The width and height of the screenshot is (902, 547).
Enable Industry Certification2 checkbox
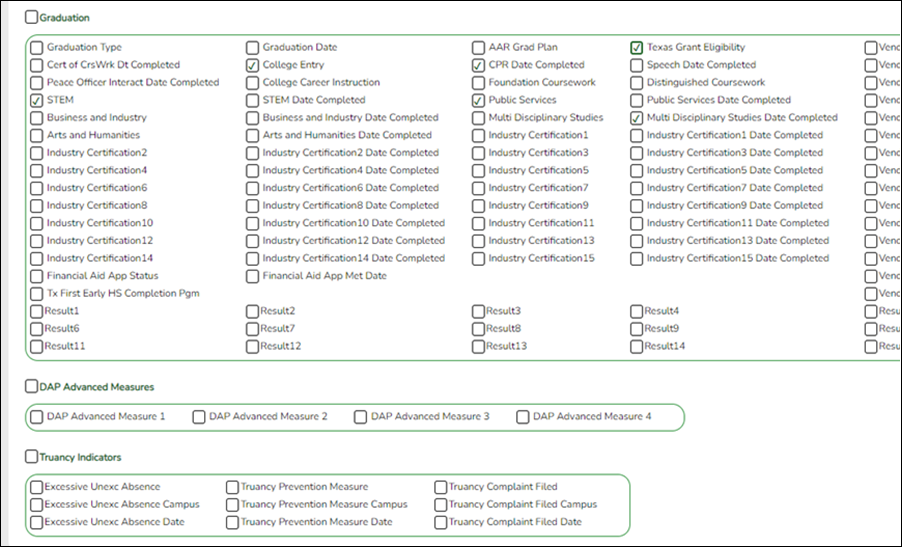(x=37, y=154)
